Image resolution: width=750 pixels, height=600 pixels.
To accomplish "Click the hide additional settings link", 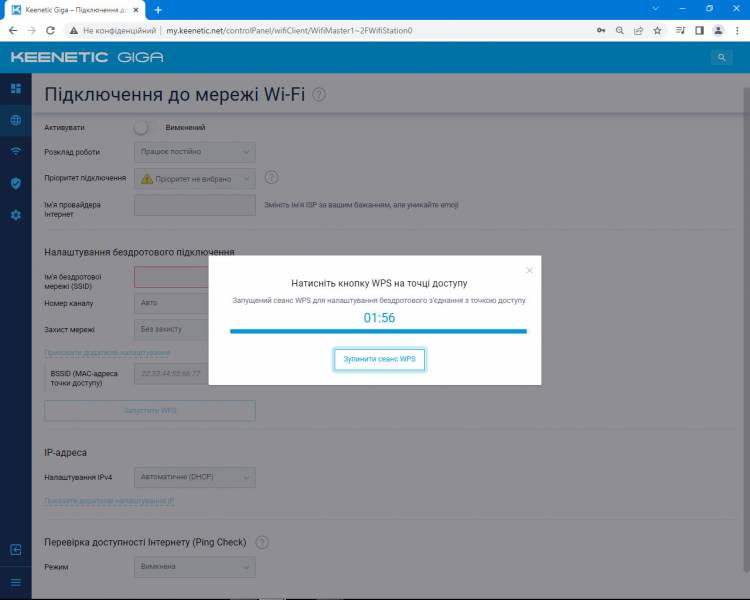I will click(x=107, y=353).
